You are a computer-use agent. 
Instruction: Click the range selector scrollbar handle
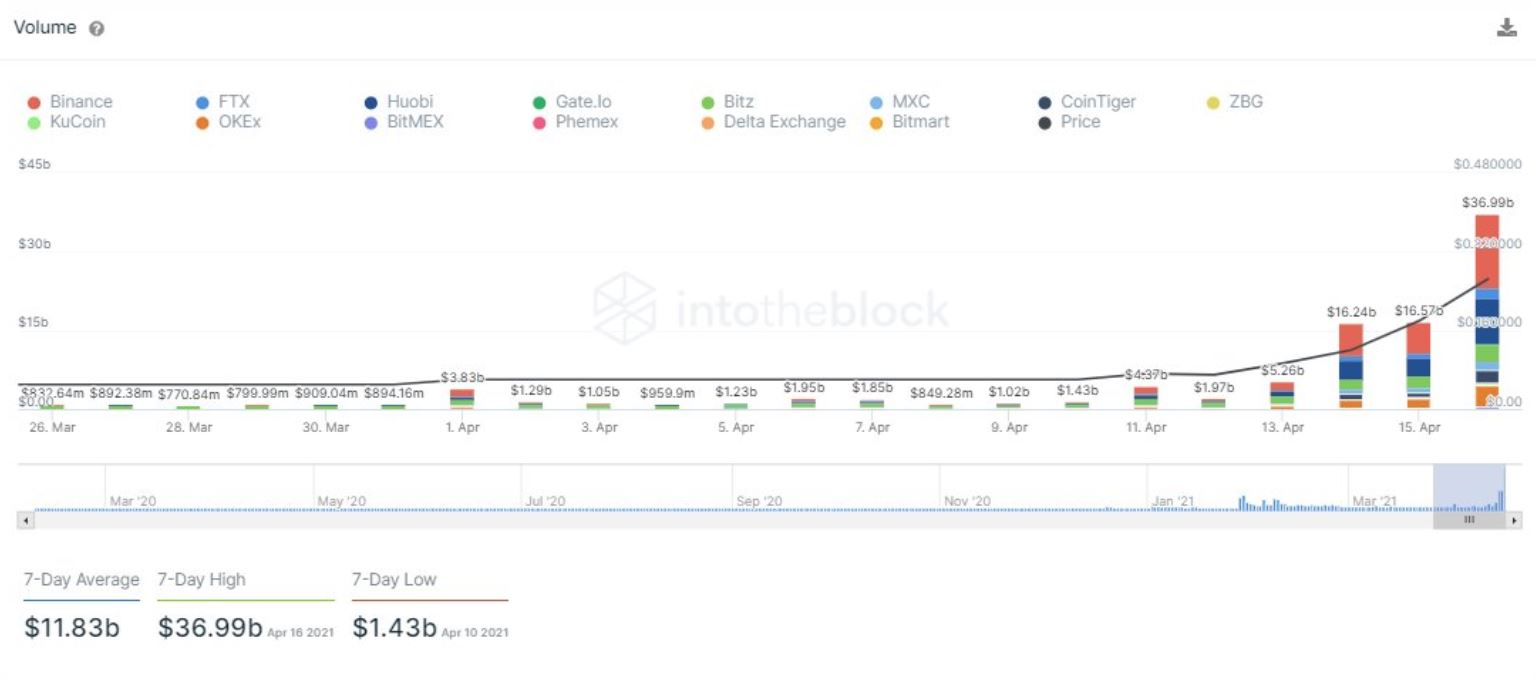[x=1469, y=520]
